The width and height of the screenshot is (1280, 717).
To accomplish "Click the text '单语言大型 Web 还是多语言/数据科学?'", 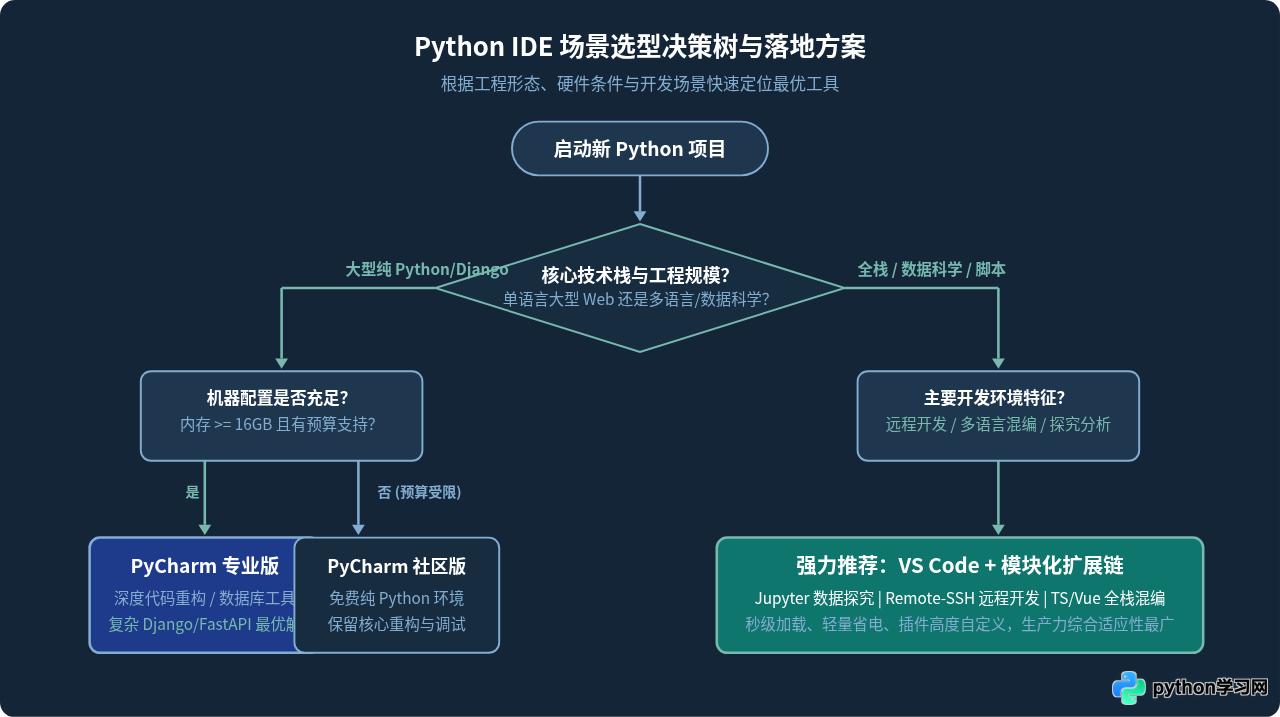I will pos(636,299).
